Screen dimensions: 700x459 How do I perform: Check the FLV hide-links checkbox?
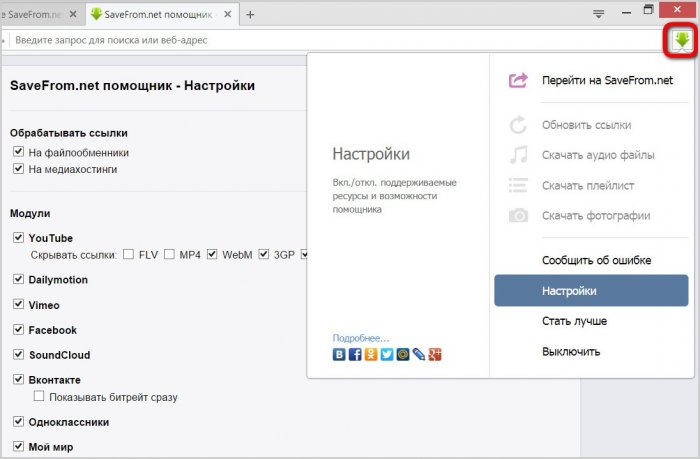(129, 255)
